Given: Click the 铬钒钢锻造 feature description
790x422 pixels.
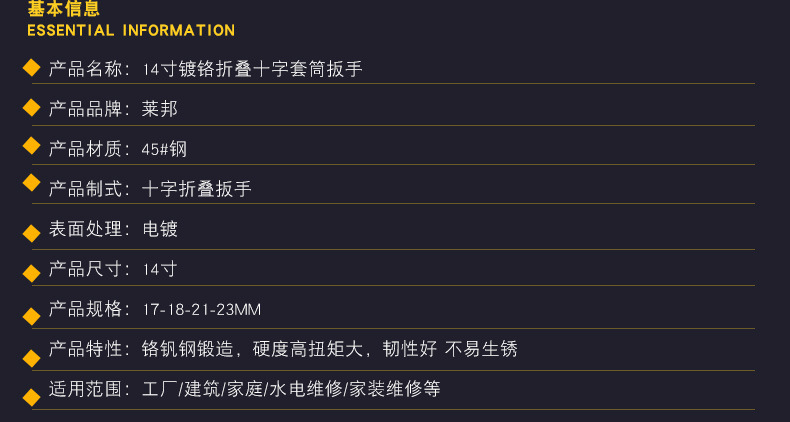Looking at the screenshot, I should click(x=188, y=349).
